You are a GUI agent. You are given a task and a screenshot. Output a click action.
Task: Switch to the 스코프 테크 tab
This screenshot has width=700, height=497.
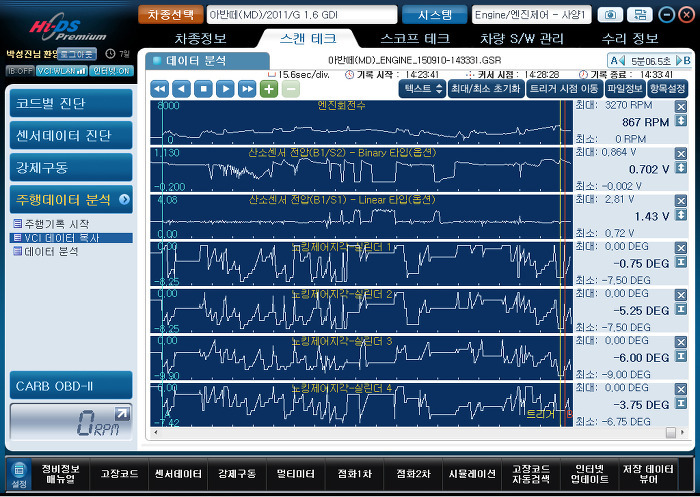click(x=414, y=39)
